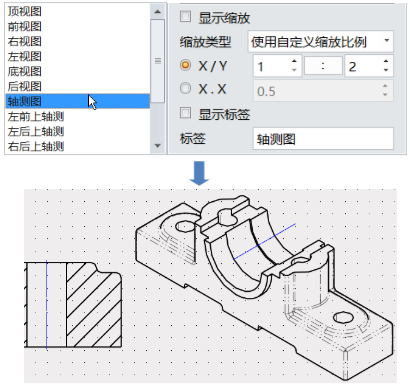Select the X / Y radio button

(x=185, y=65)
